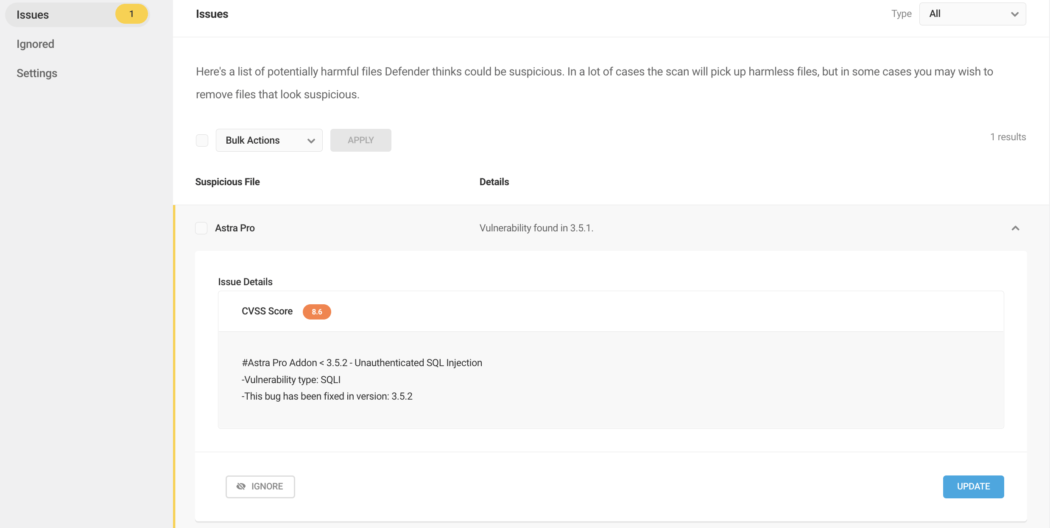Click the eye-slash icon on the Ignore button
This screenshot has width=1050, height=528.
241,486
